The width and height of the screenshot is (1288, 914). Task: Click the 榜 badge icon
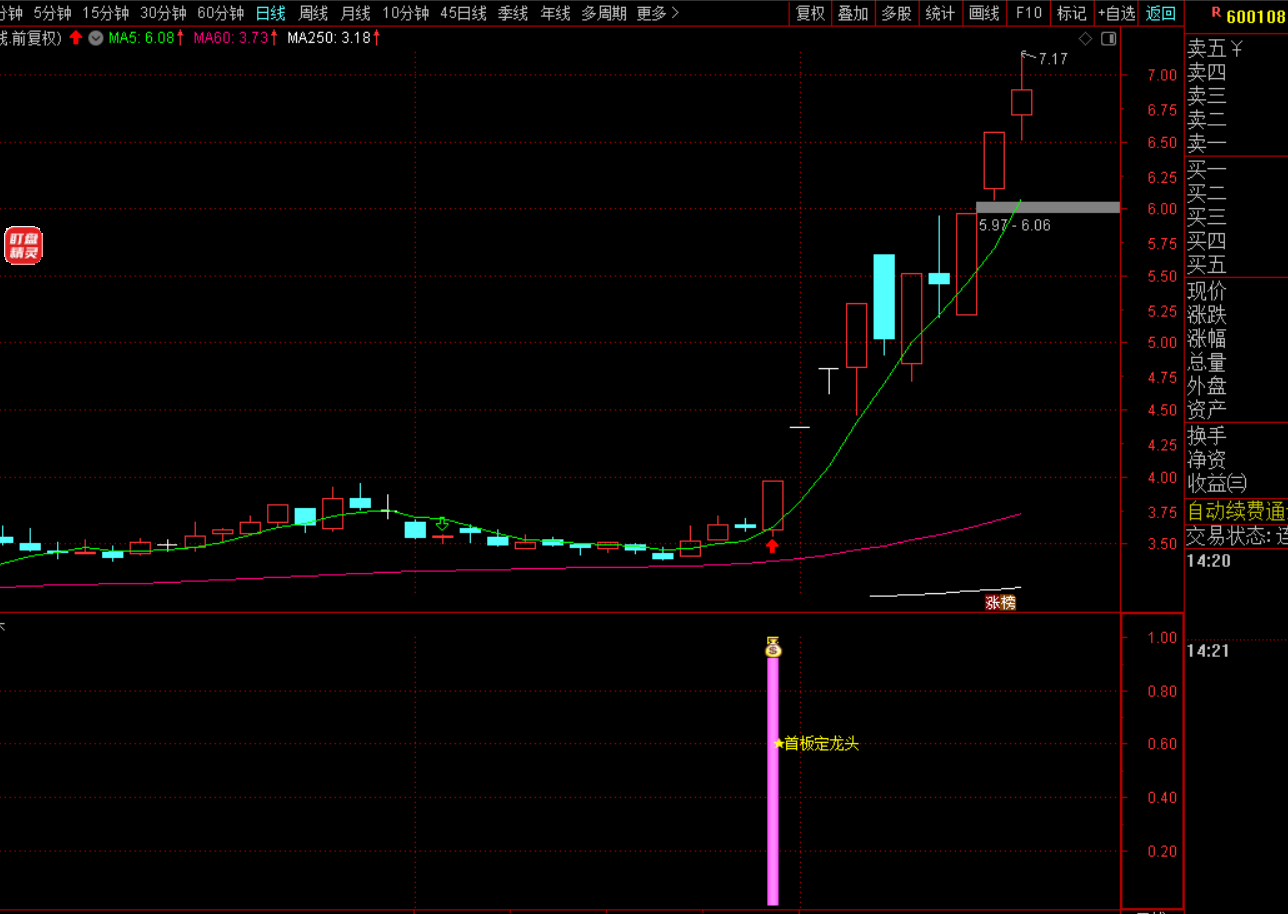pyautogui.click(x=1008, y=602)
